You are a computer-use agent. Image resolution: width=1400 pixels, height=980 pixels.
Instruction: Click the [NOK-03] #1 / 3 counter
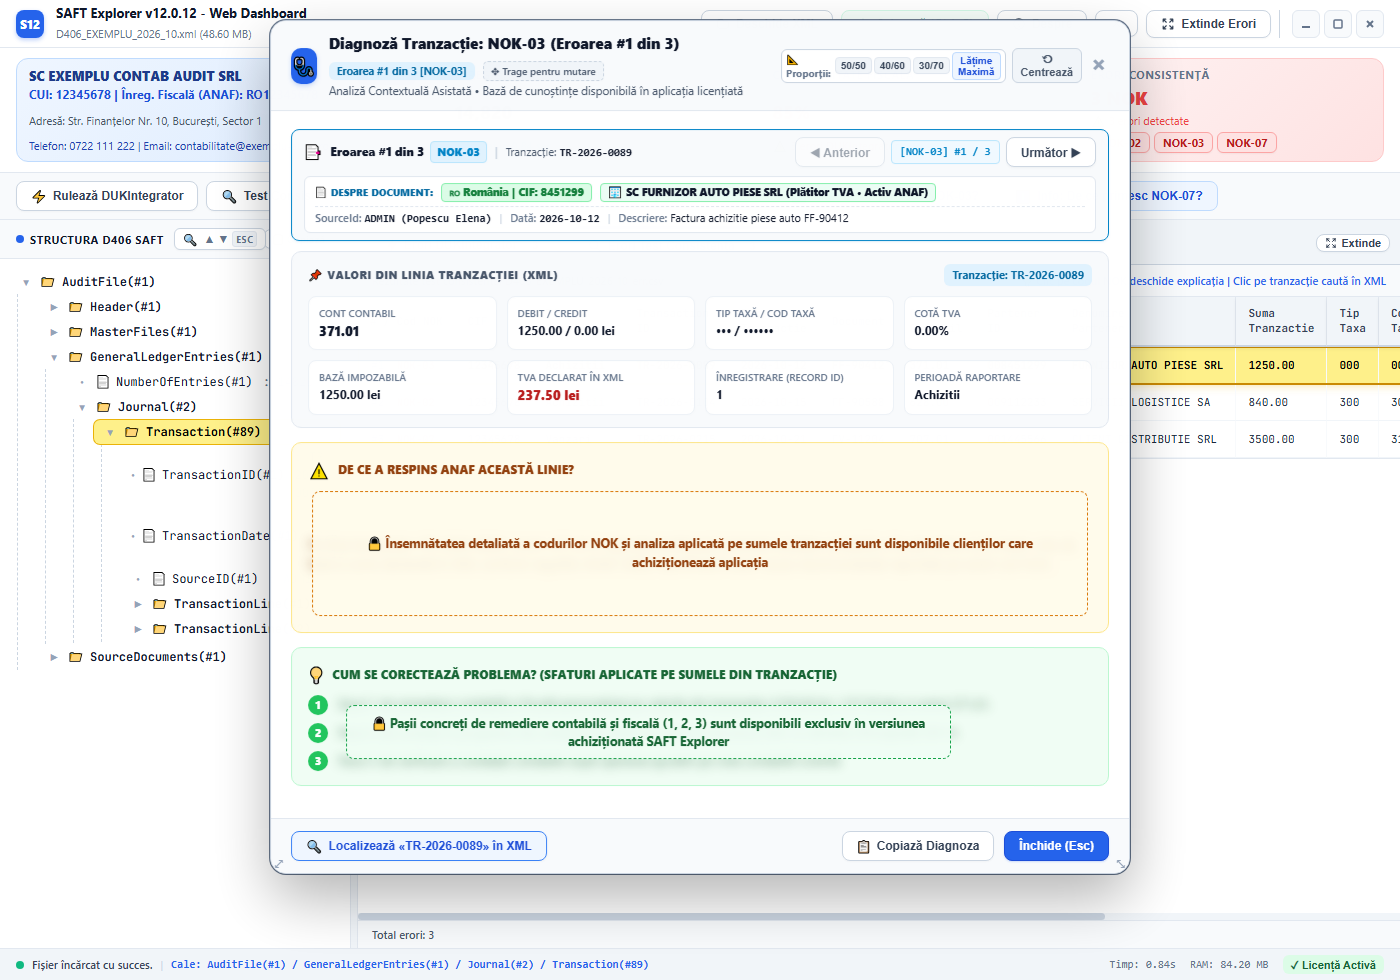[x=945, y=152]
